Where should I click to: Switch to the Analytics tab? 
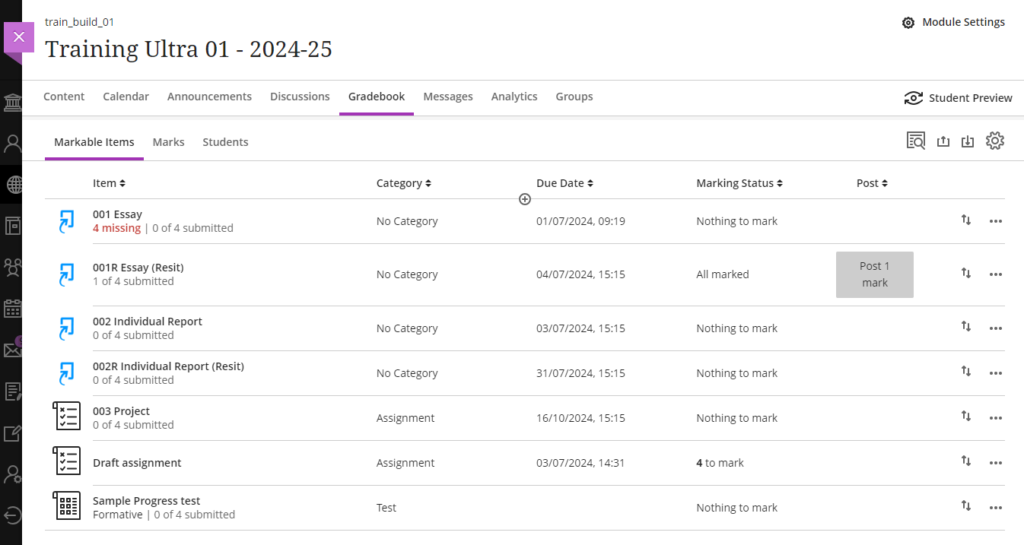(515, 97)
